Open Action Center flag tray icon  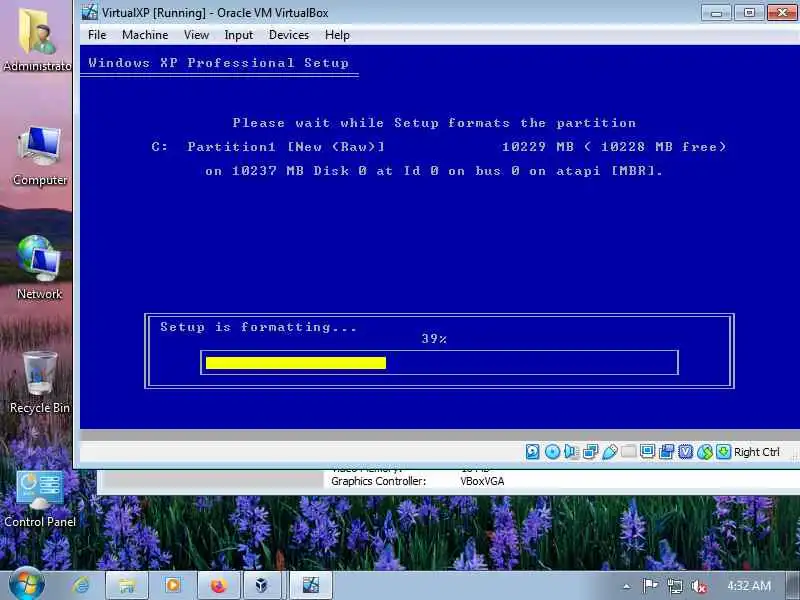tap(649, 586)
